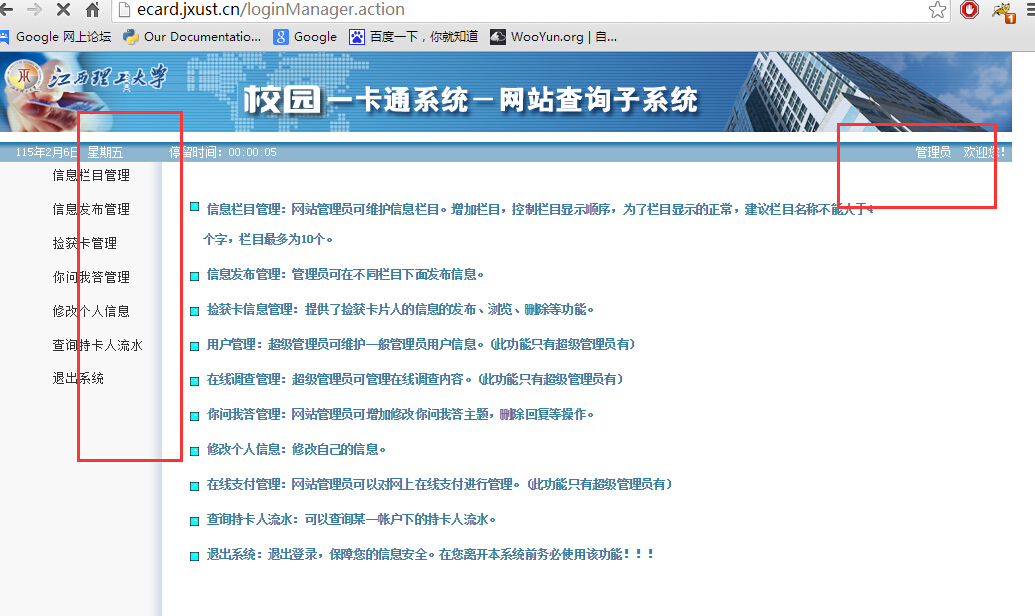Open 查询持卡人流水 in the sidebar menu
Viewport: 1035px width, 616px height.
click(x=98, y=345)
